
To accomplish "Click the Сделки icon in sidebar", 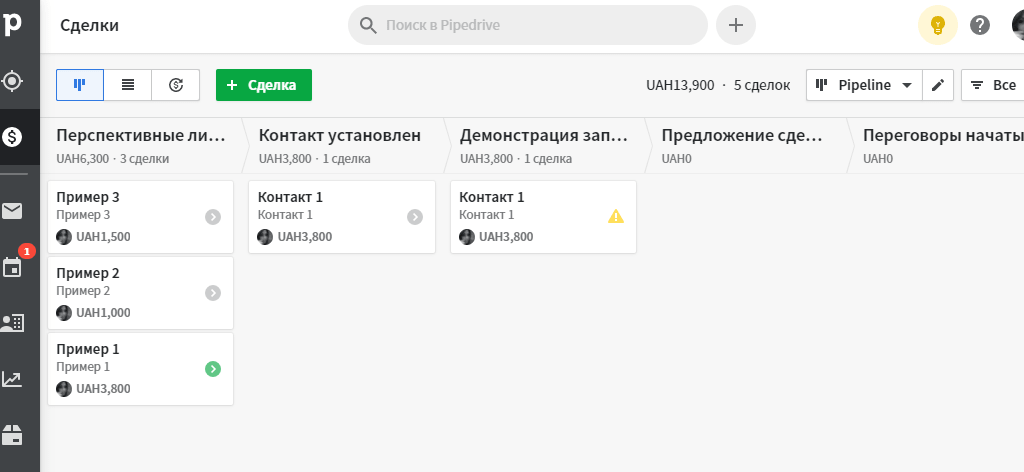I will pos(12,137).
